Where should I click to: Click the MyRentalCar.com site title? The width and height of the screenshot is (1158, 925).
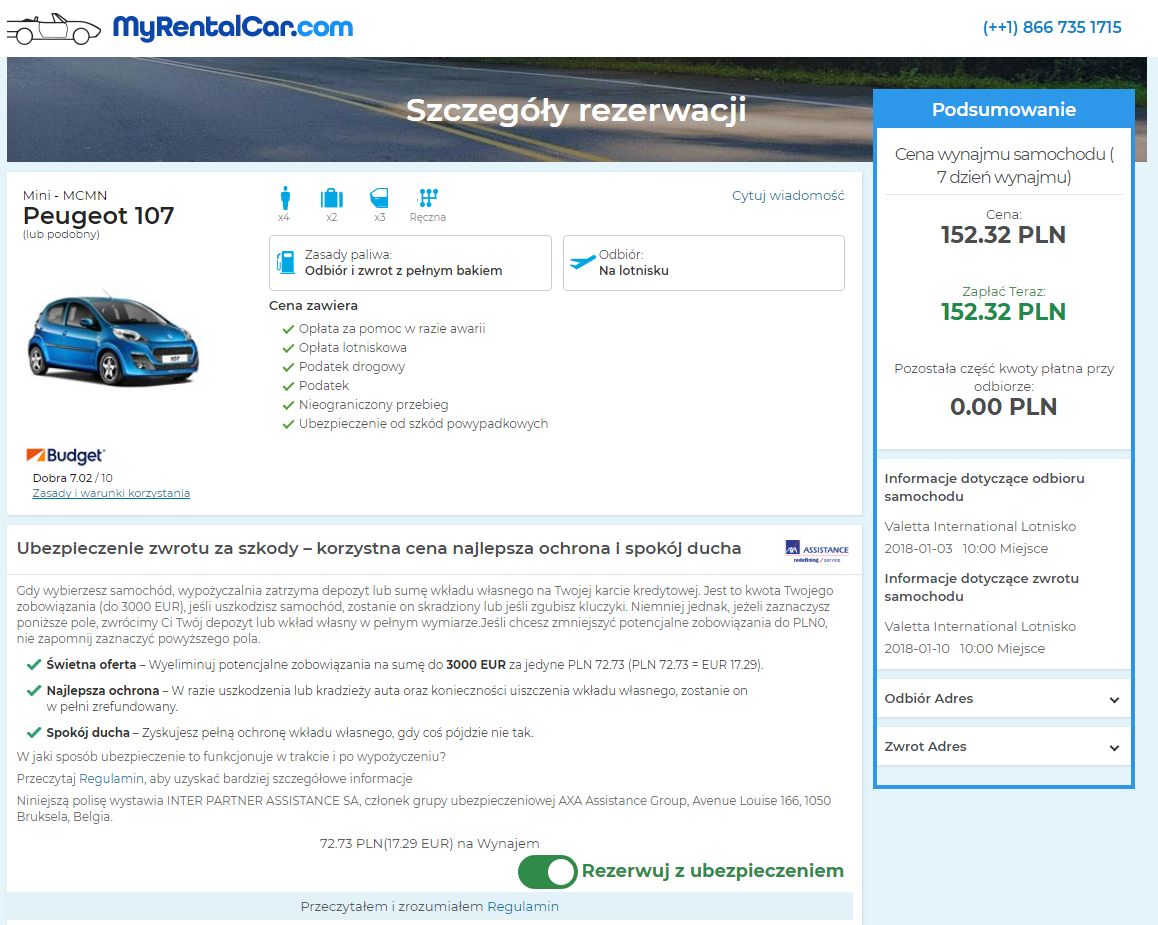click(x=233, y=28)
